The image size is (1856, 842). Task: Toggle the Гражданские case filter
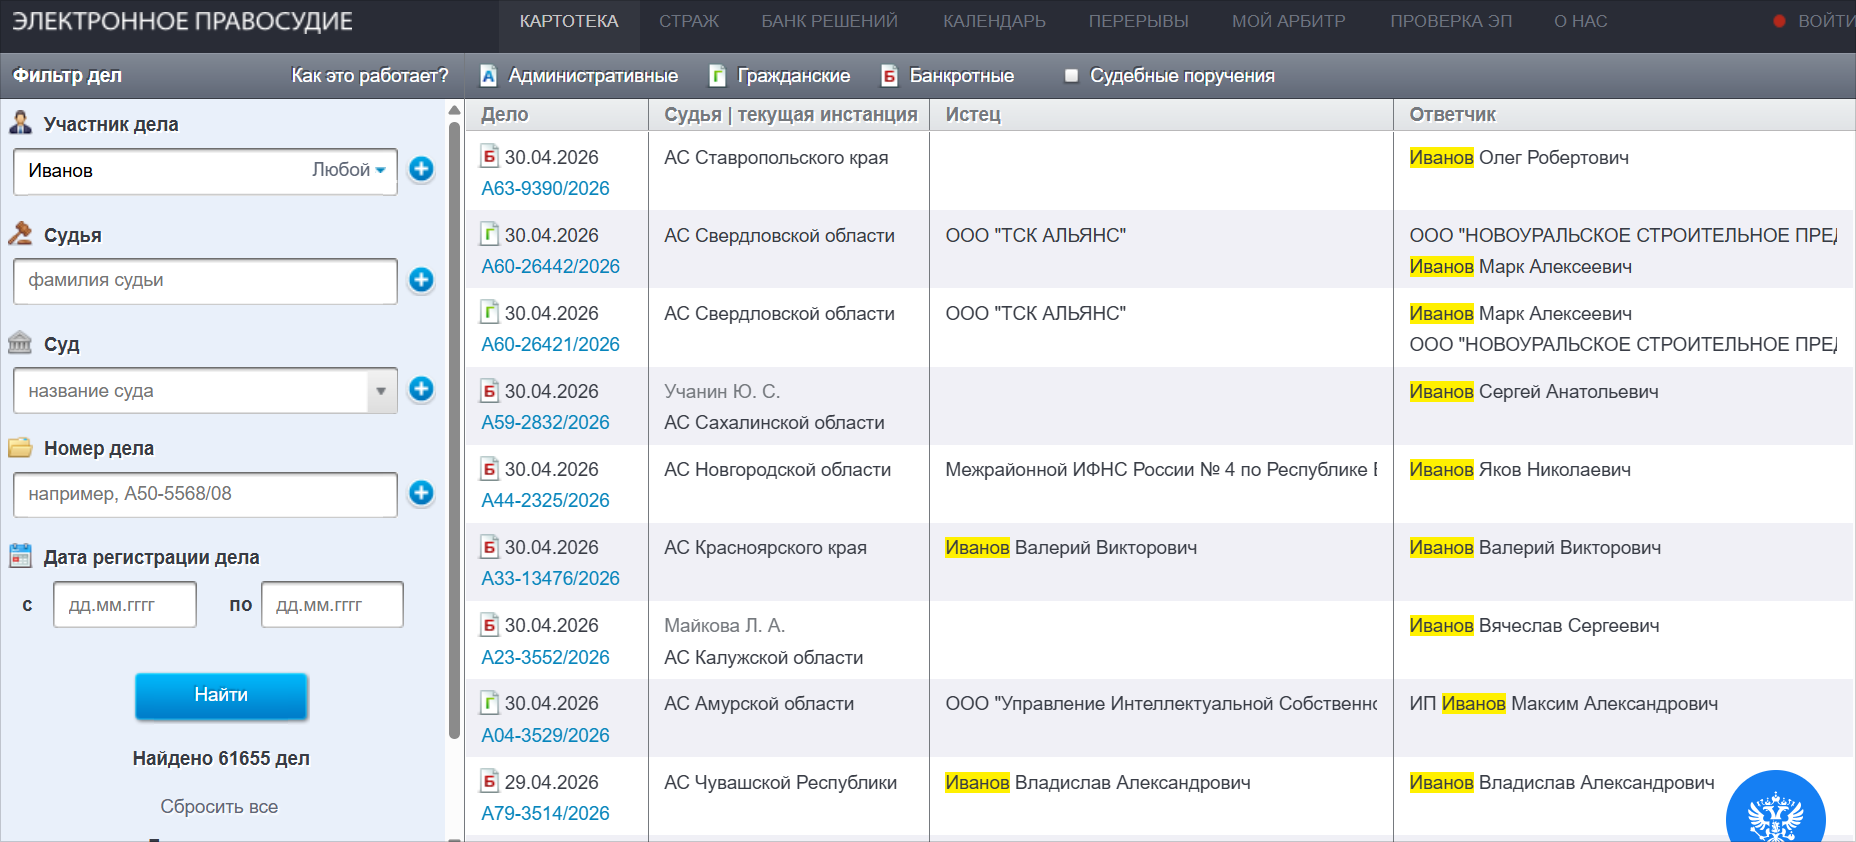point(780,76)
